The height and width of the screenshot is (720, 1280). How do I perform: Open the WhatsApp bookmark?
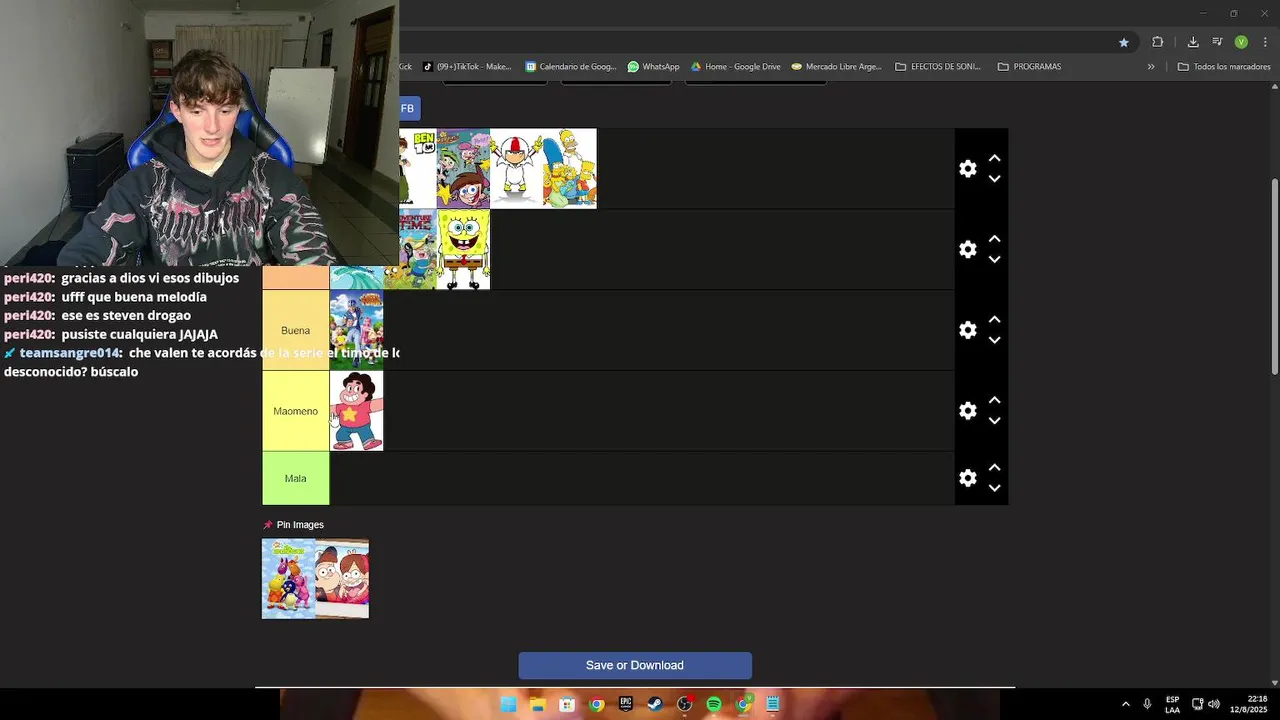654,67
